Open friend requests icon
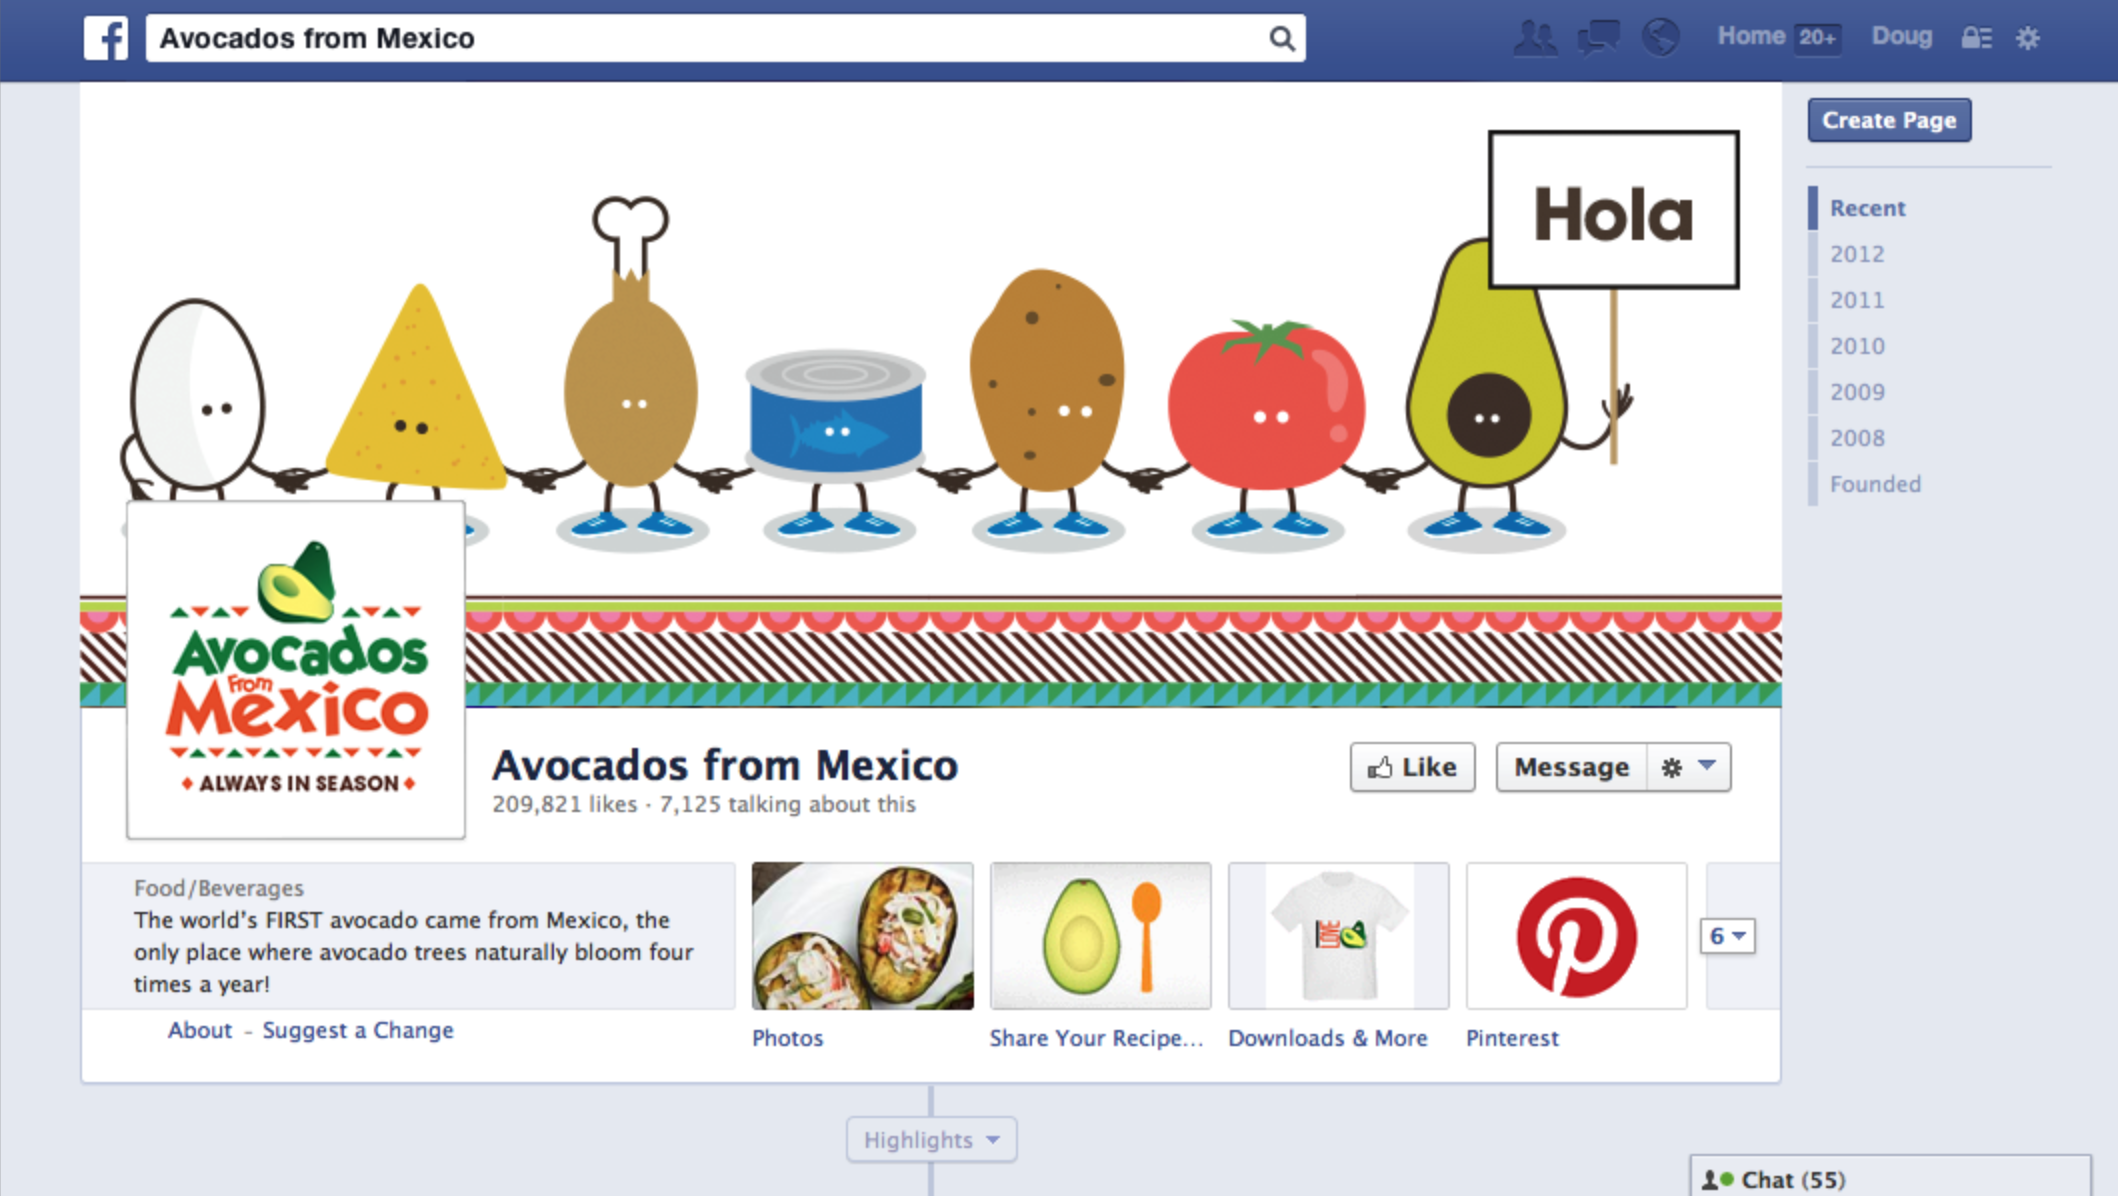Screen dimensions: 2118x1196 tap(1534, 38)
